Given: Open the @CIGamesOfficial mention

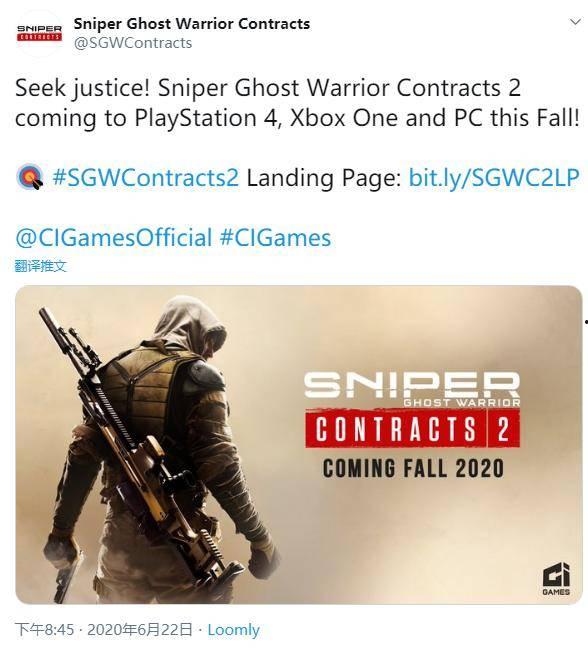Looking at the screenshot, I should click(x=114, y=237).
